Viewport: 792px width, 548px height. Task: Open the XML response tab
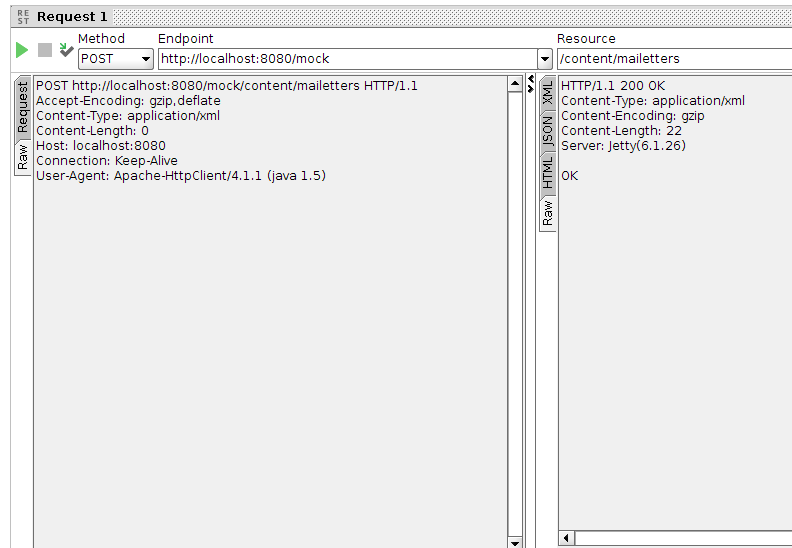[x=548, y=96]
